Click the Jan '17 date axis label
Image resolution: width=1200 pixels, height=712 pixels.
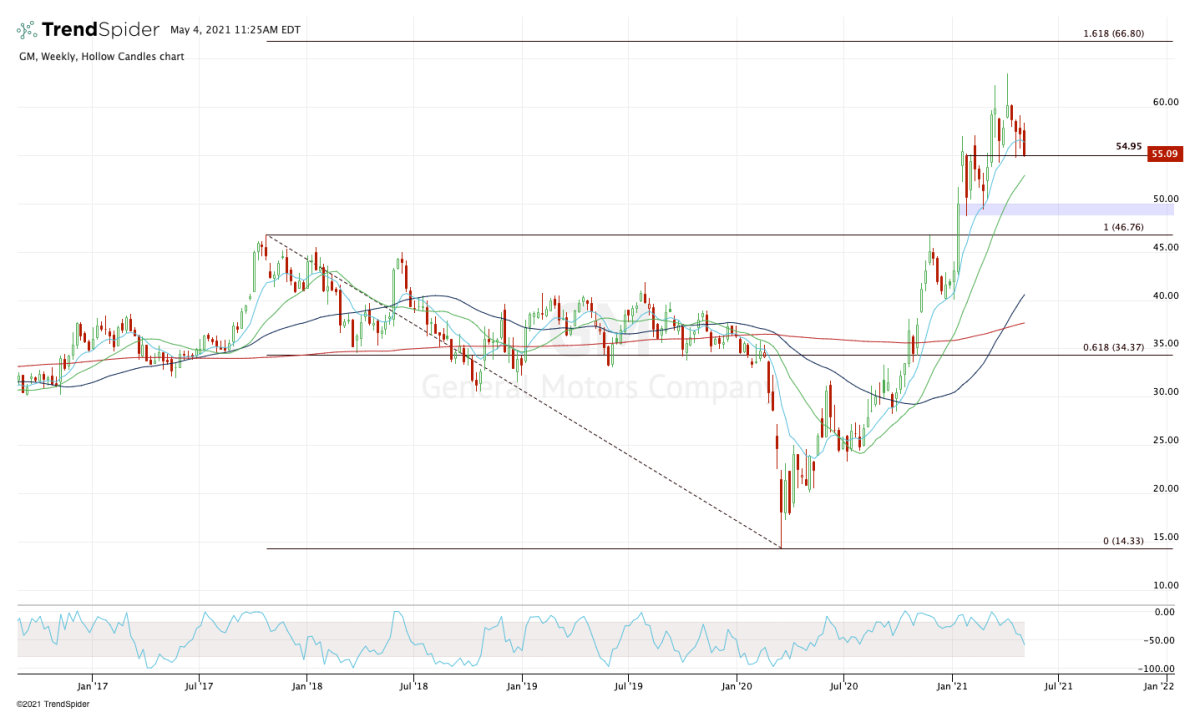[92, 687]
